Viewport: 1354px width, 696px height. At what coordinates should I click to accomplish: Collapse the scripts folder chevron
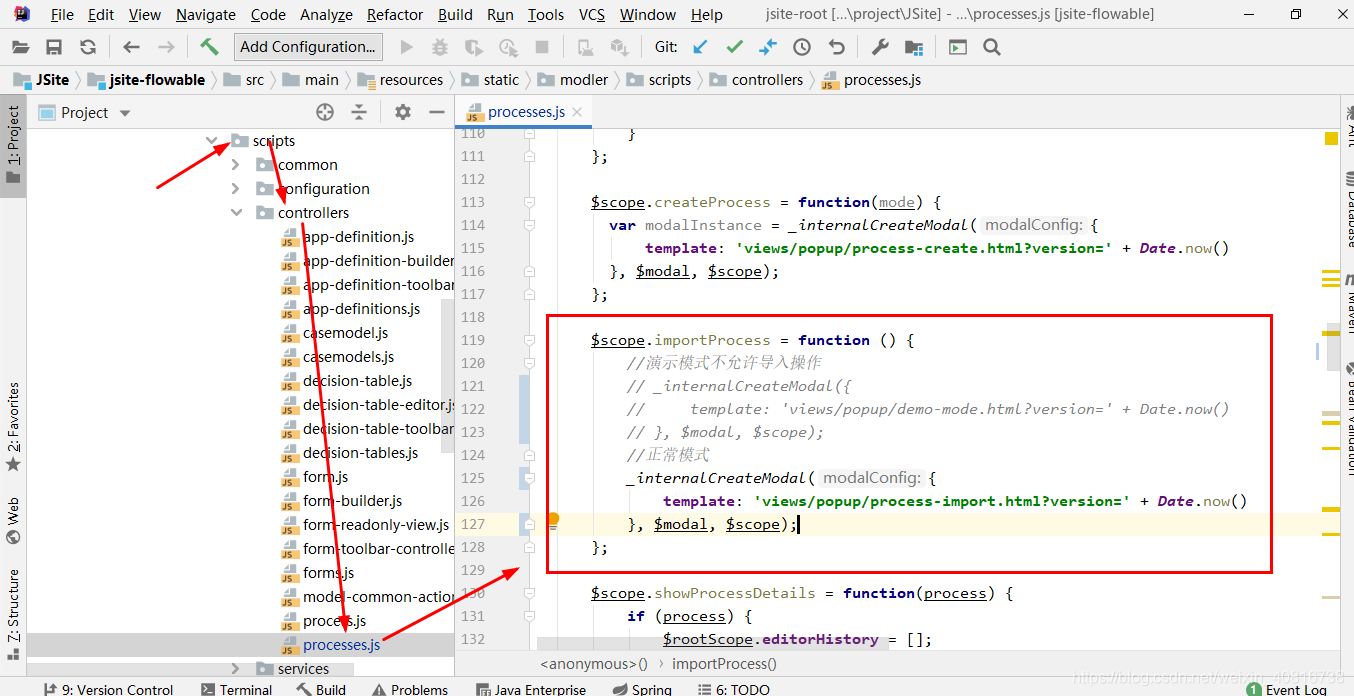[212, 141]
